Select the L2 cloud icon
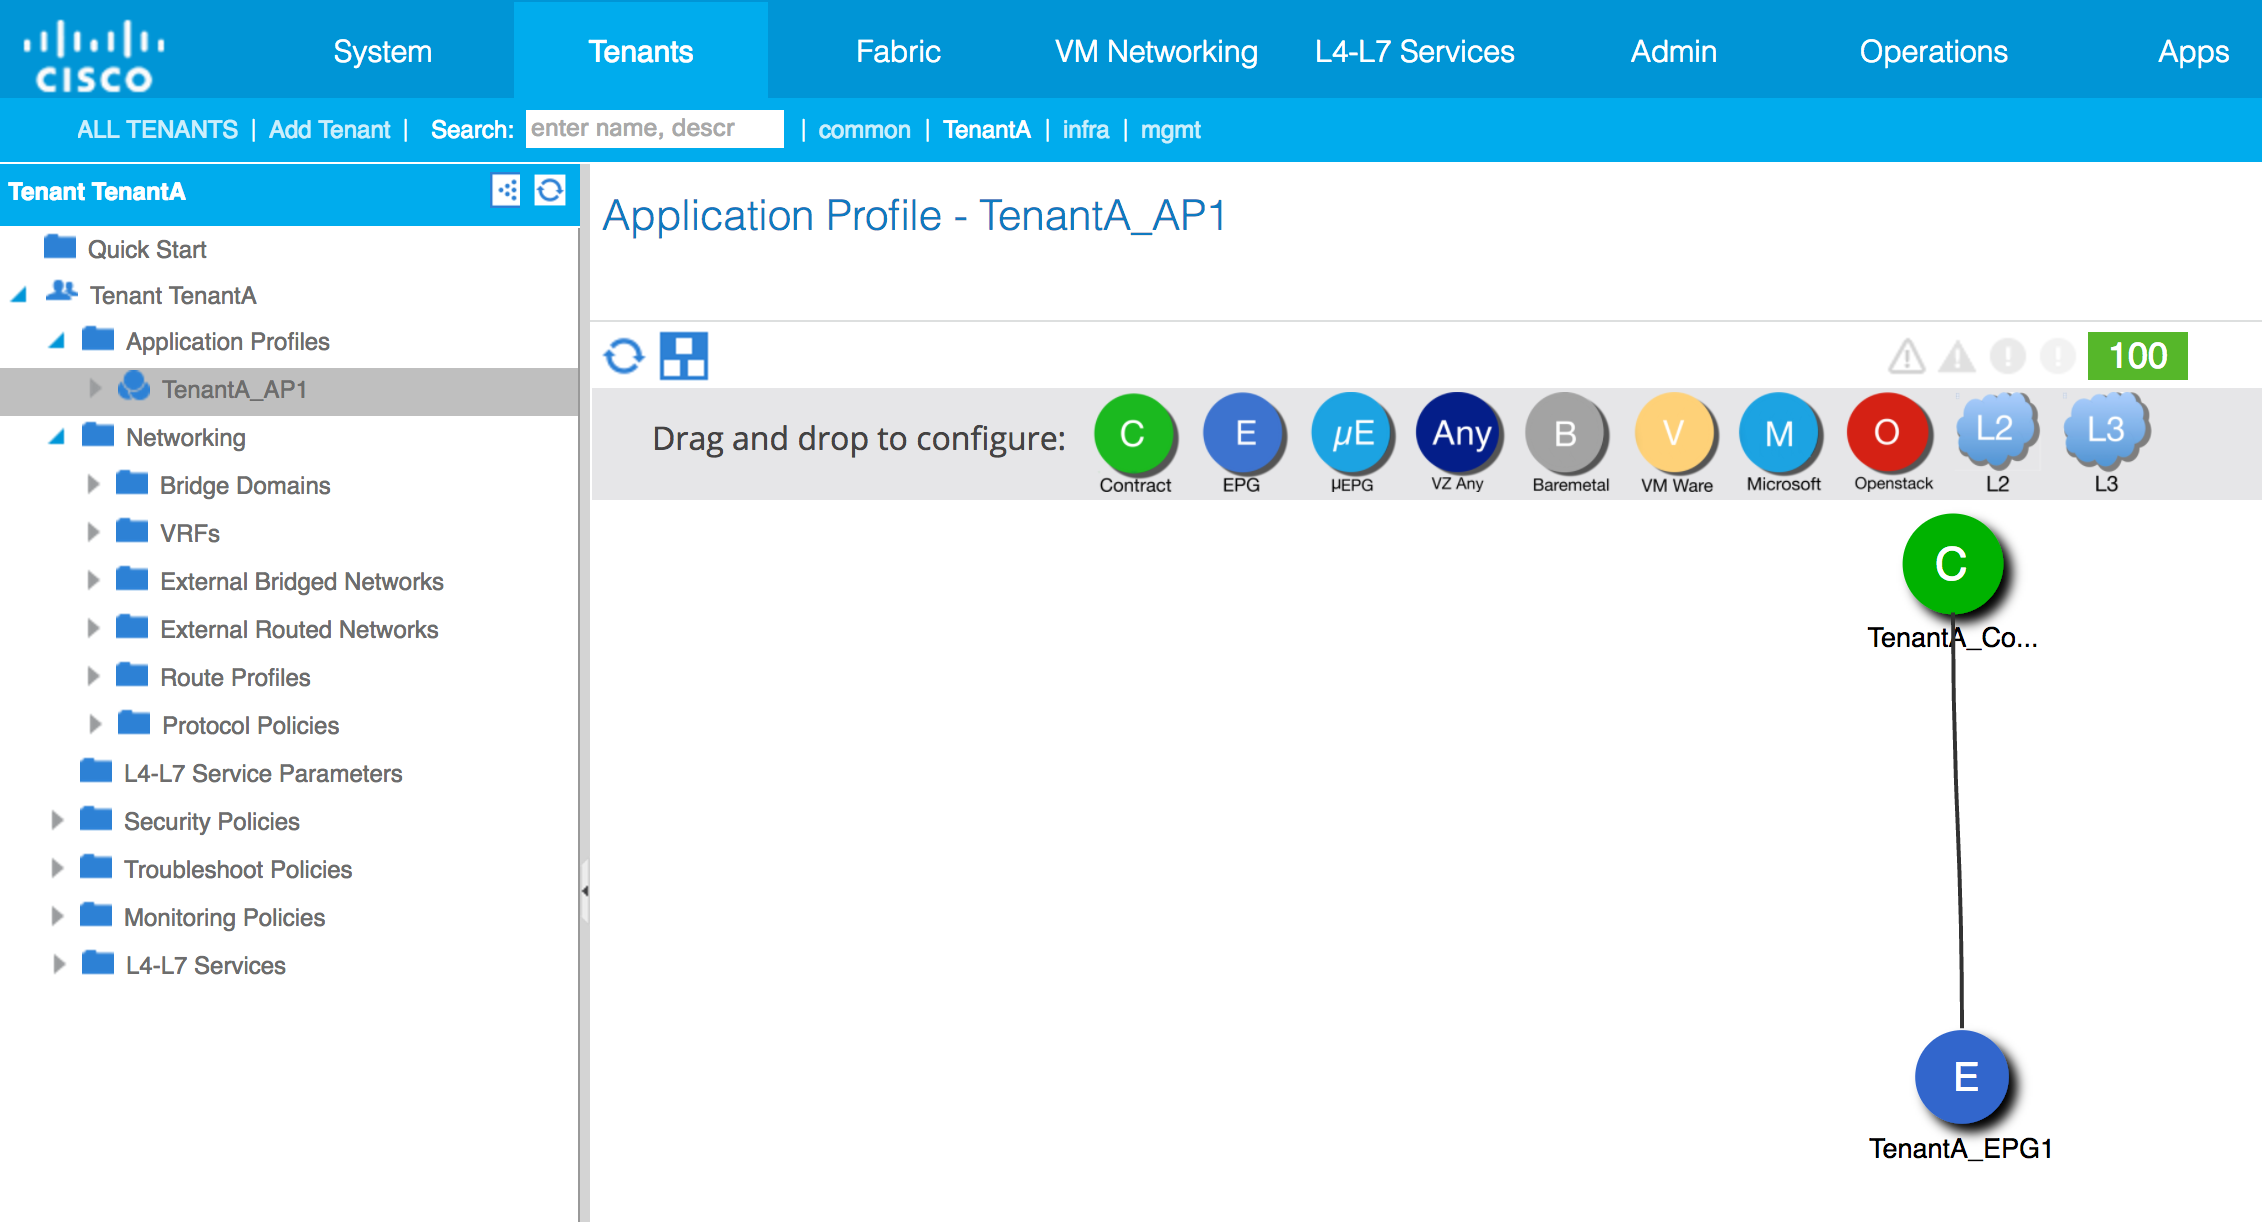 (x=1997, y=430)
